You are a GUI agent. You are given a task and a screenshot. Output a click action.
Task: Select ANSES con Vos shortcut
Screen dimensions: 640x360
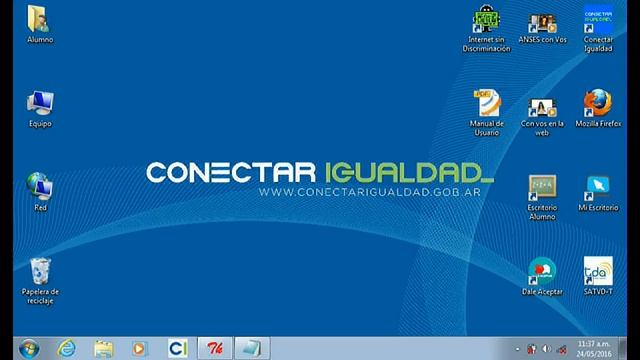[542, 28]
